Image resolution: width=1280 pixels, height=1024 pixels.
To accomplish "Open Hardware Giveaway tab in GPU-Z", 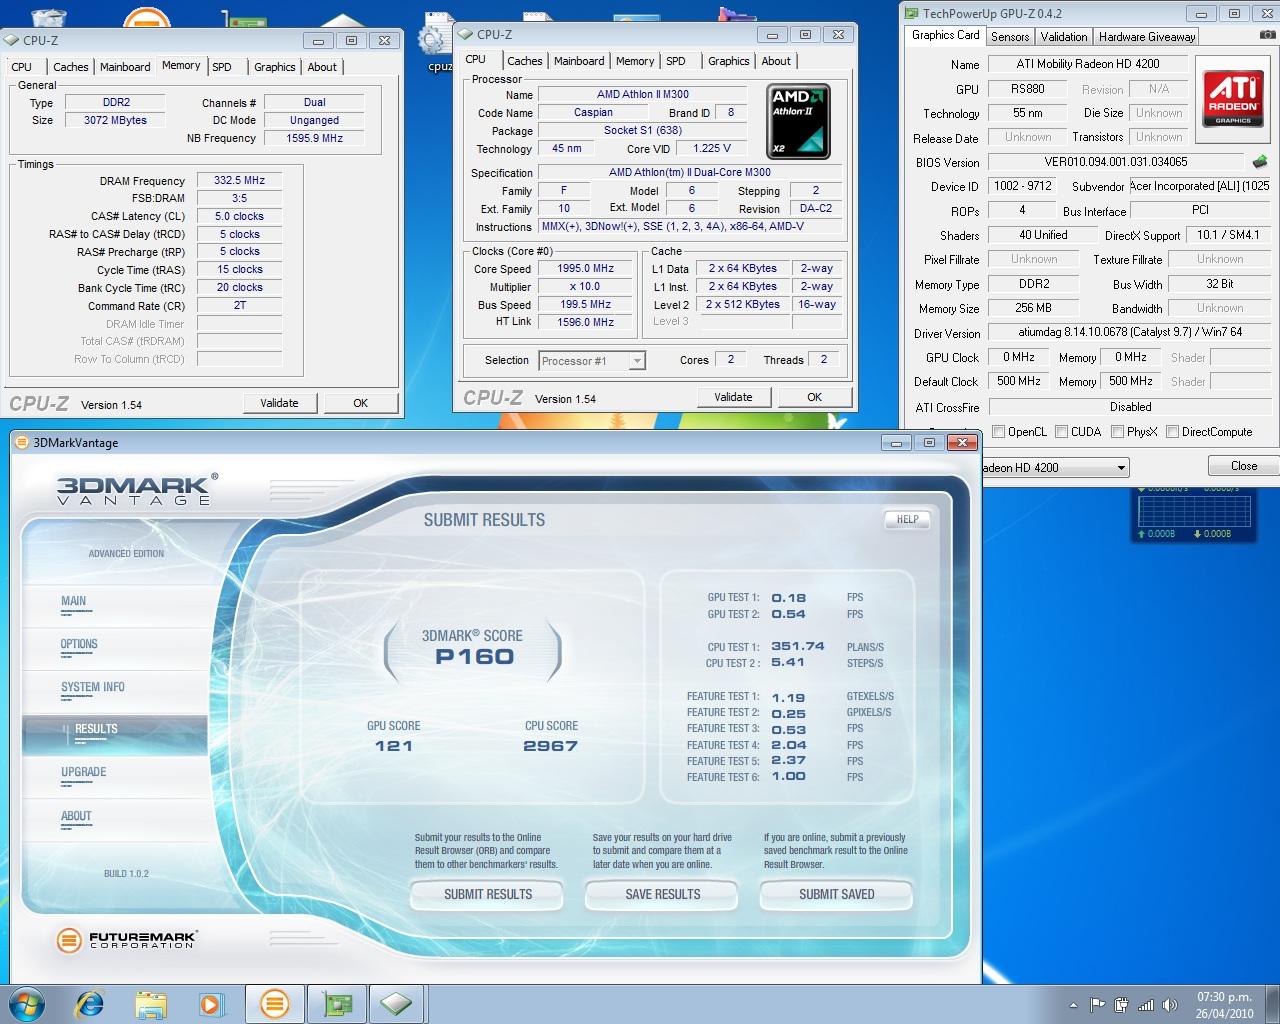I will [x=1147, y=37].
